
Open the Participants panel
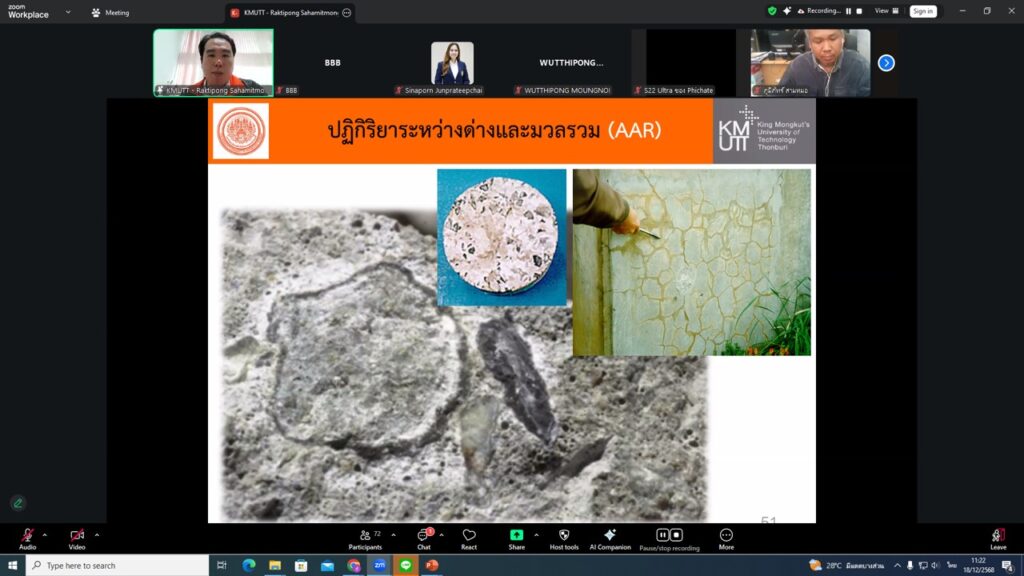(365, 536)
